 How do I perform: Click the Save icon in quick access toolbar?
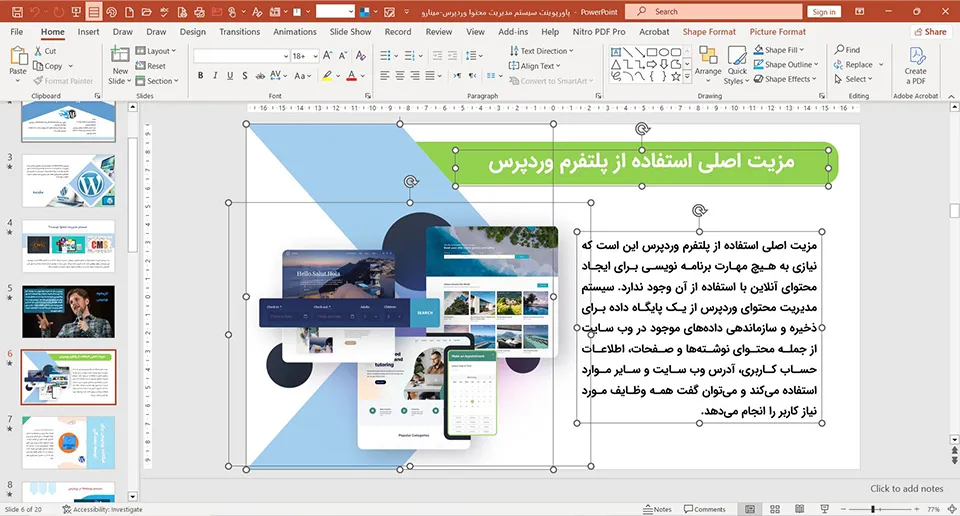pos(17,12)
